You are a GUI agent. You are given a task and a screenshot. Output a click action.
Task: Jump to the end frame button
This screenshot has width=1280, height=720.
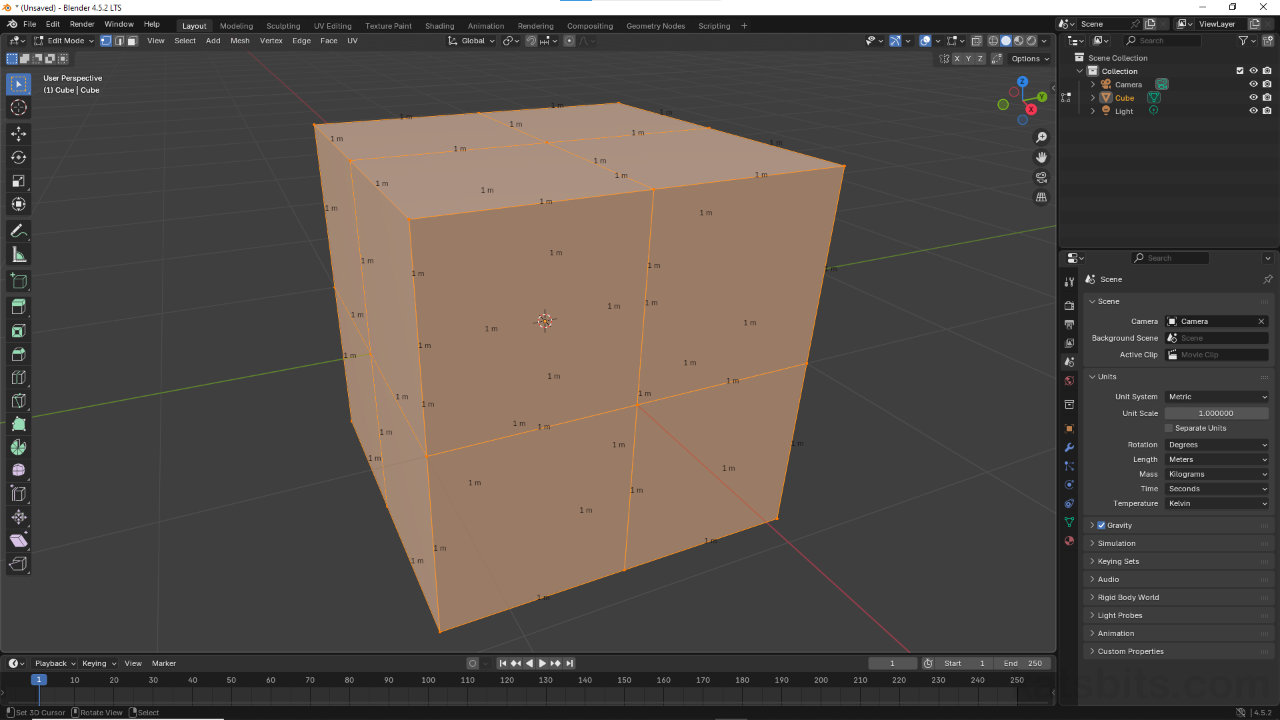point(569,663)
